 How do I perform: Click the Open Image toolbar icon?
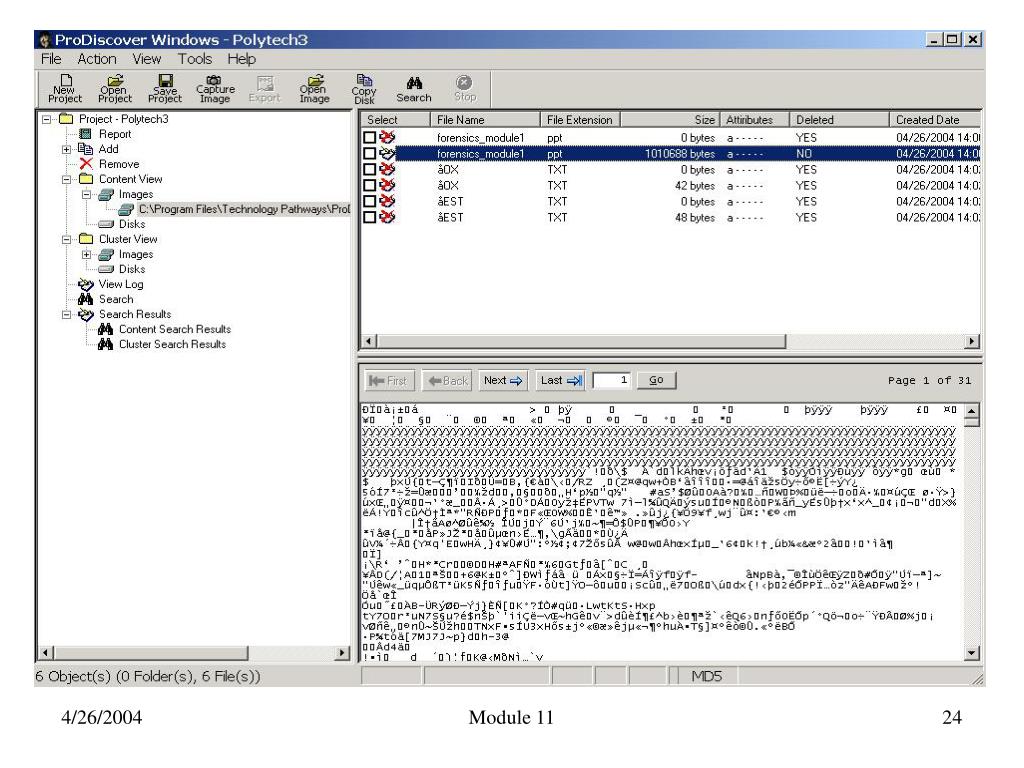click(314, 89)
